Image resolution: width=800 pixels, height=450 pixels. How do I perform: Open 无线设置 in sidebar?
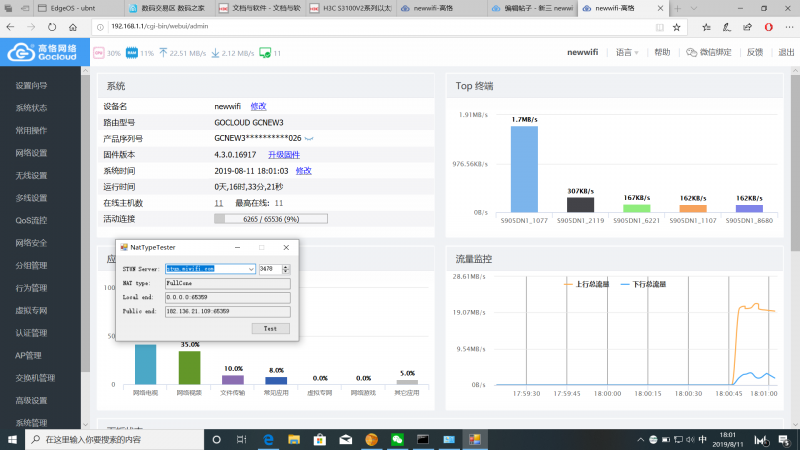click(x=31, y=176)
